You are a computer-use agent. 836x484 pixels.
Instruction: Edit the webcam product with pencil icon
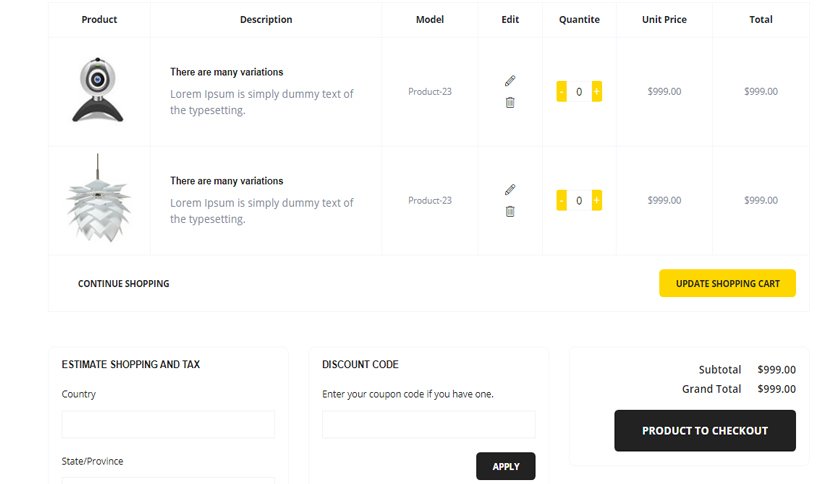pyautogui.click(x=510, y=80)
